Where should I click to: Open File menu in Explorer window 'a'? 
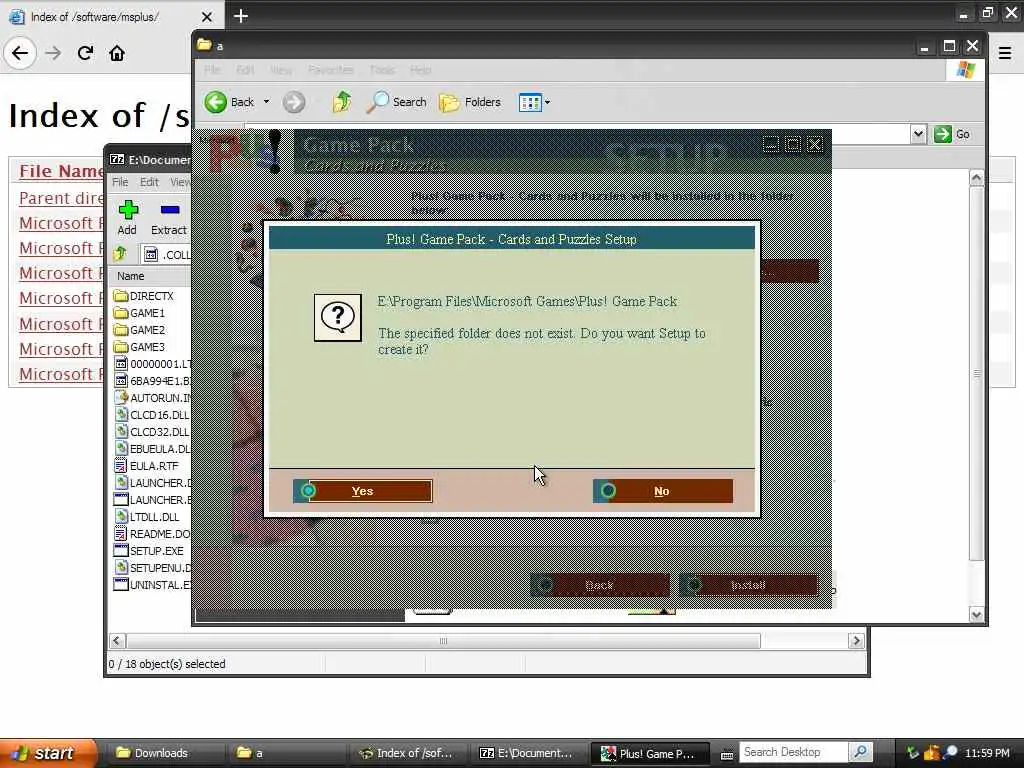point(212,69)
